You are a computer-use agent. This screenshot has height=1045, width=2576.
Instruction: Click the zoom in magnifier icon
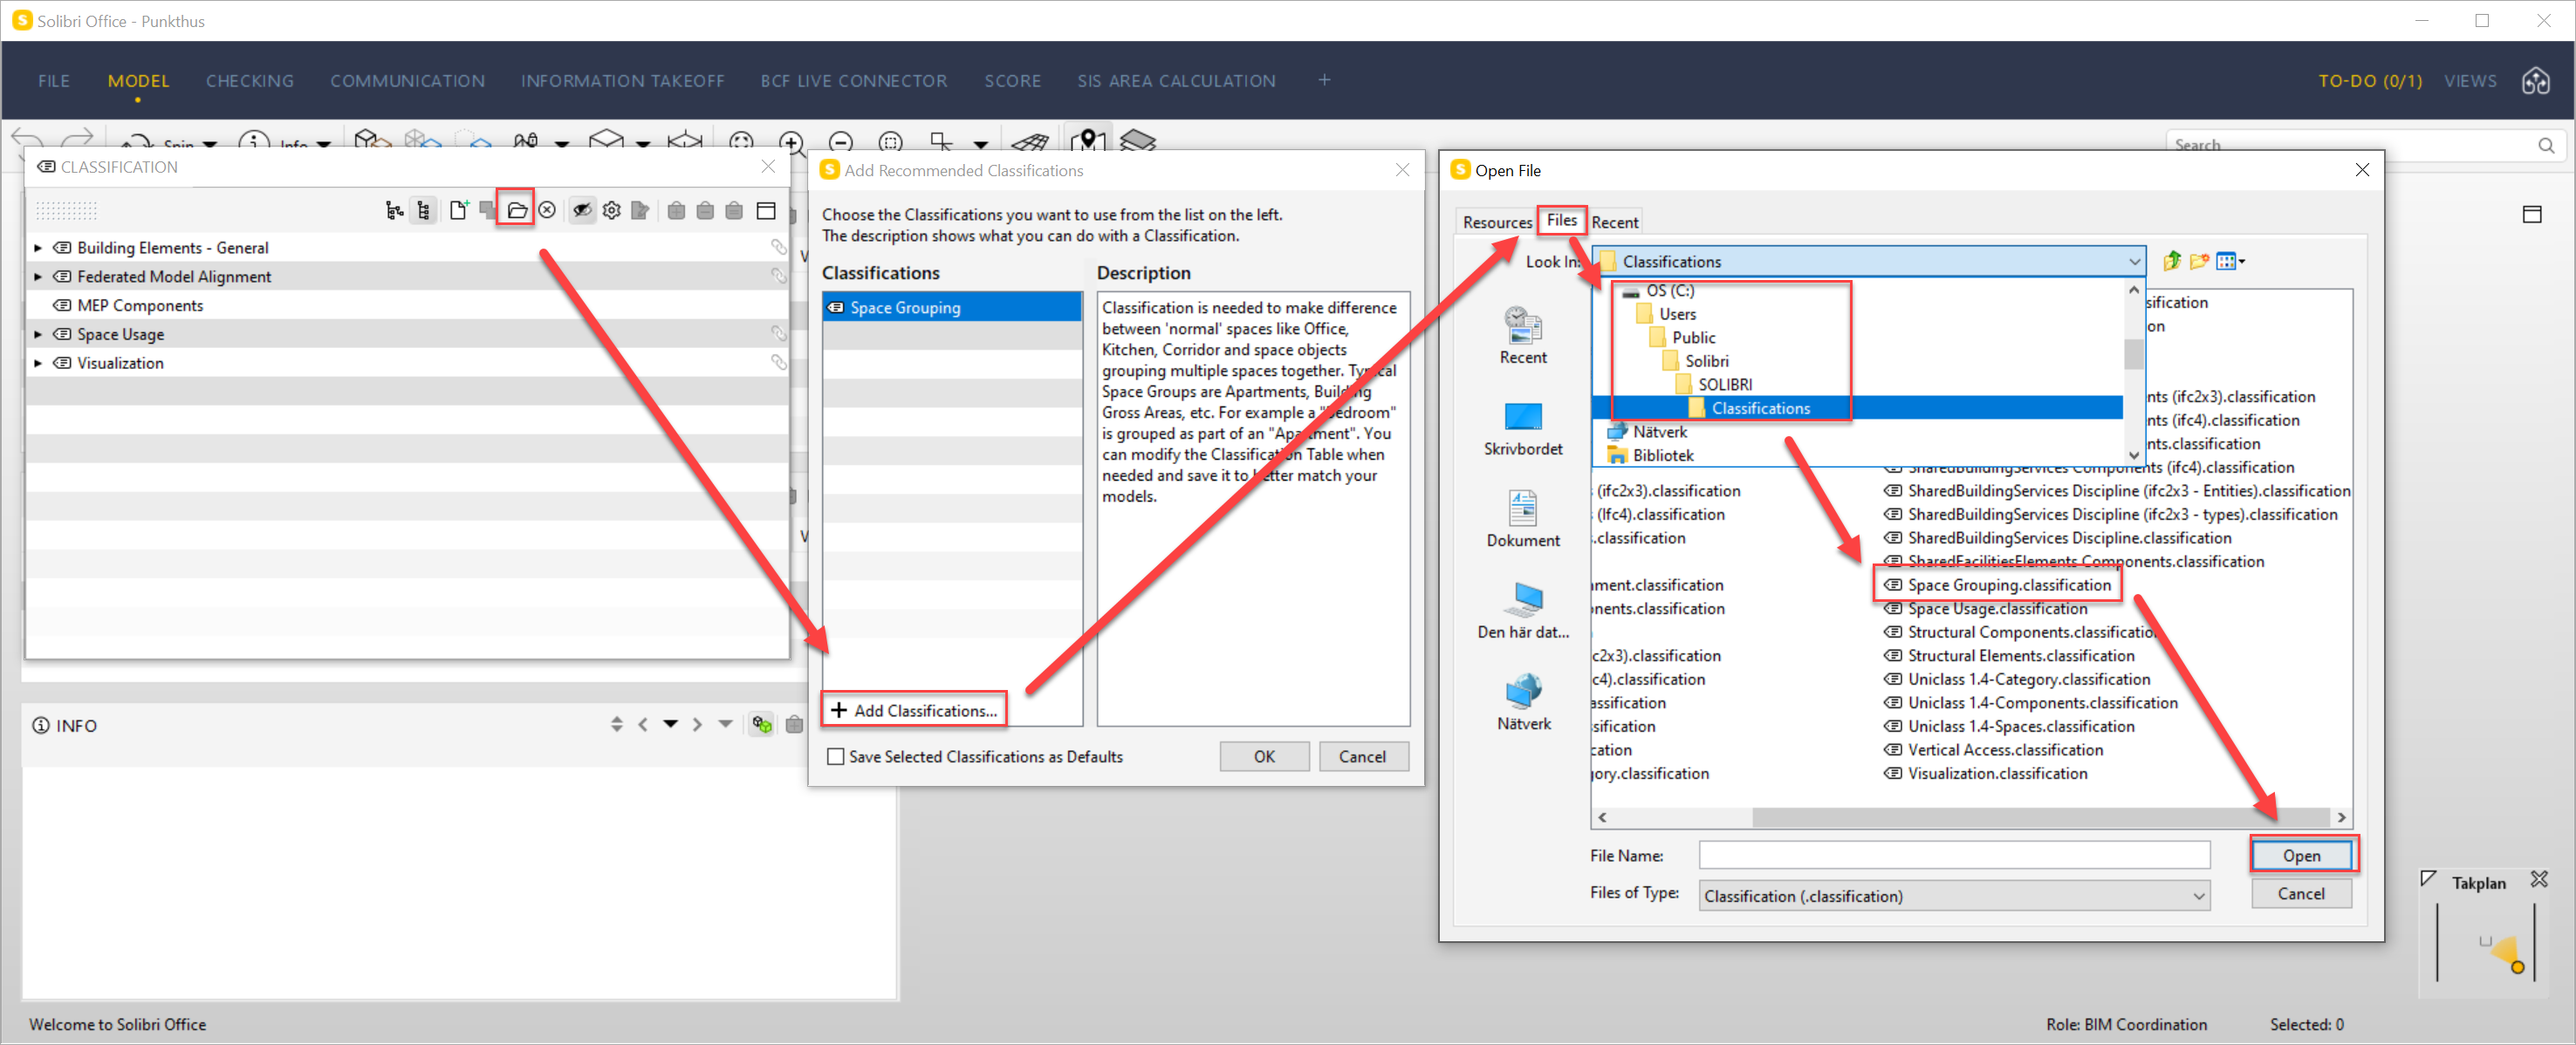tap(791, 143)
